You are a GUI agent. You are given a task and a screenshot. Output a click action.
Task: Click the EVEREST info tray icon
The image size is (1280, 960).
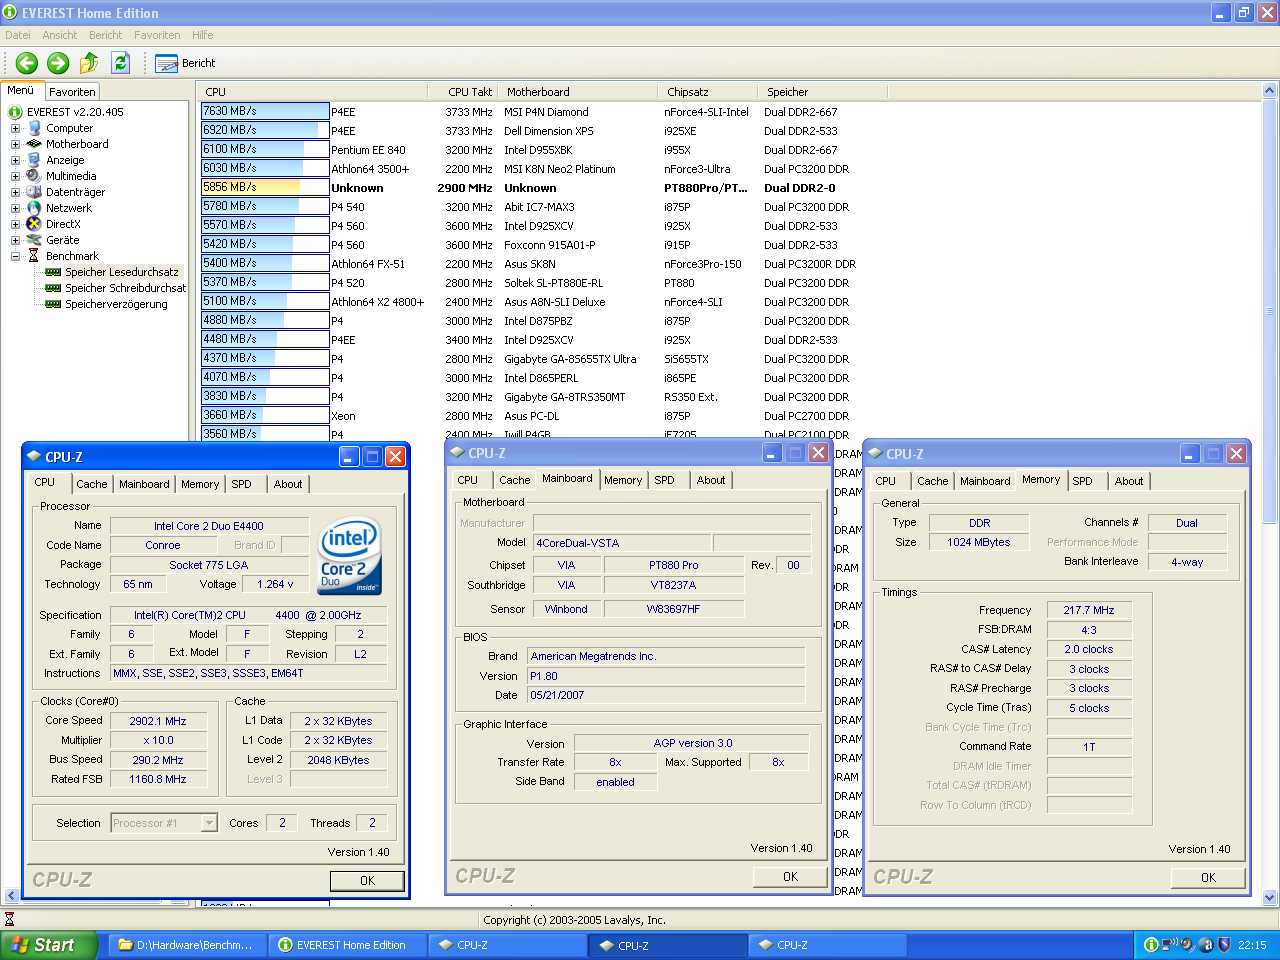tap(1151, 945)
